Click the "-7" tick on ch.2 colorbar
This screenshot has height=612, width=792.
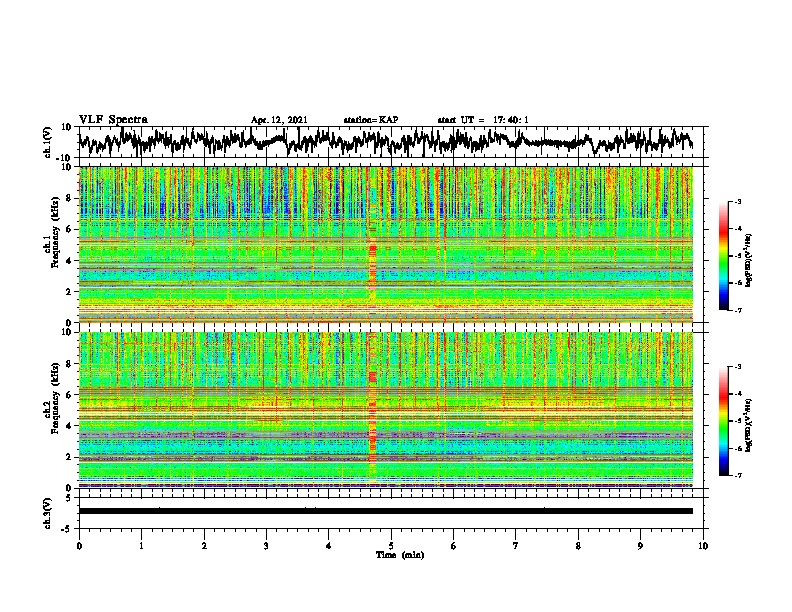pos(737,475)
